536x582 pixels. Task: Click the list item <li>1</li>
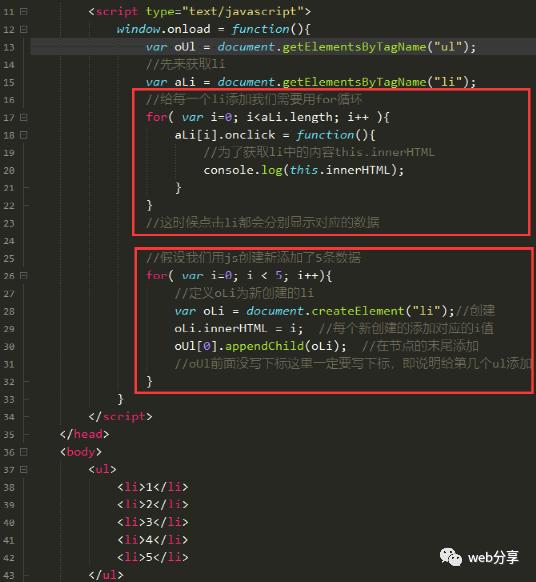(x=153, y=487)
